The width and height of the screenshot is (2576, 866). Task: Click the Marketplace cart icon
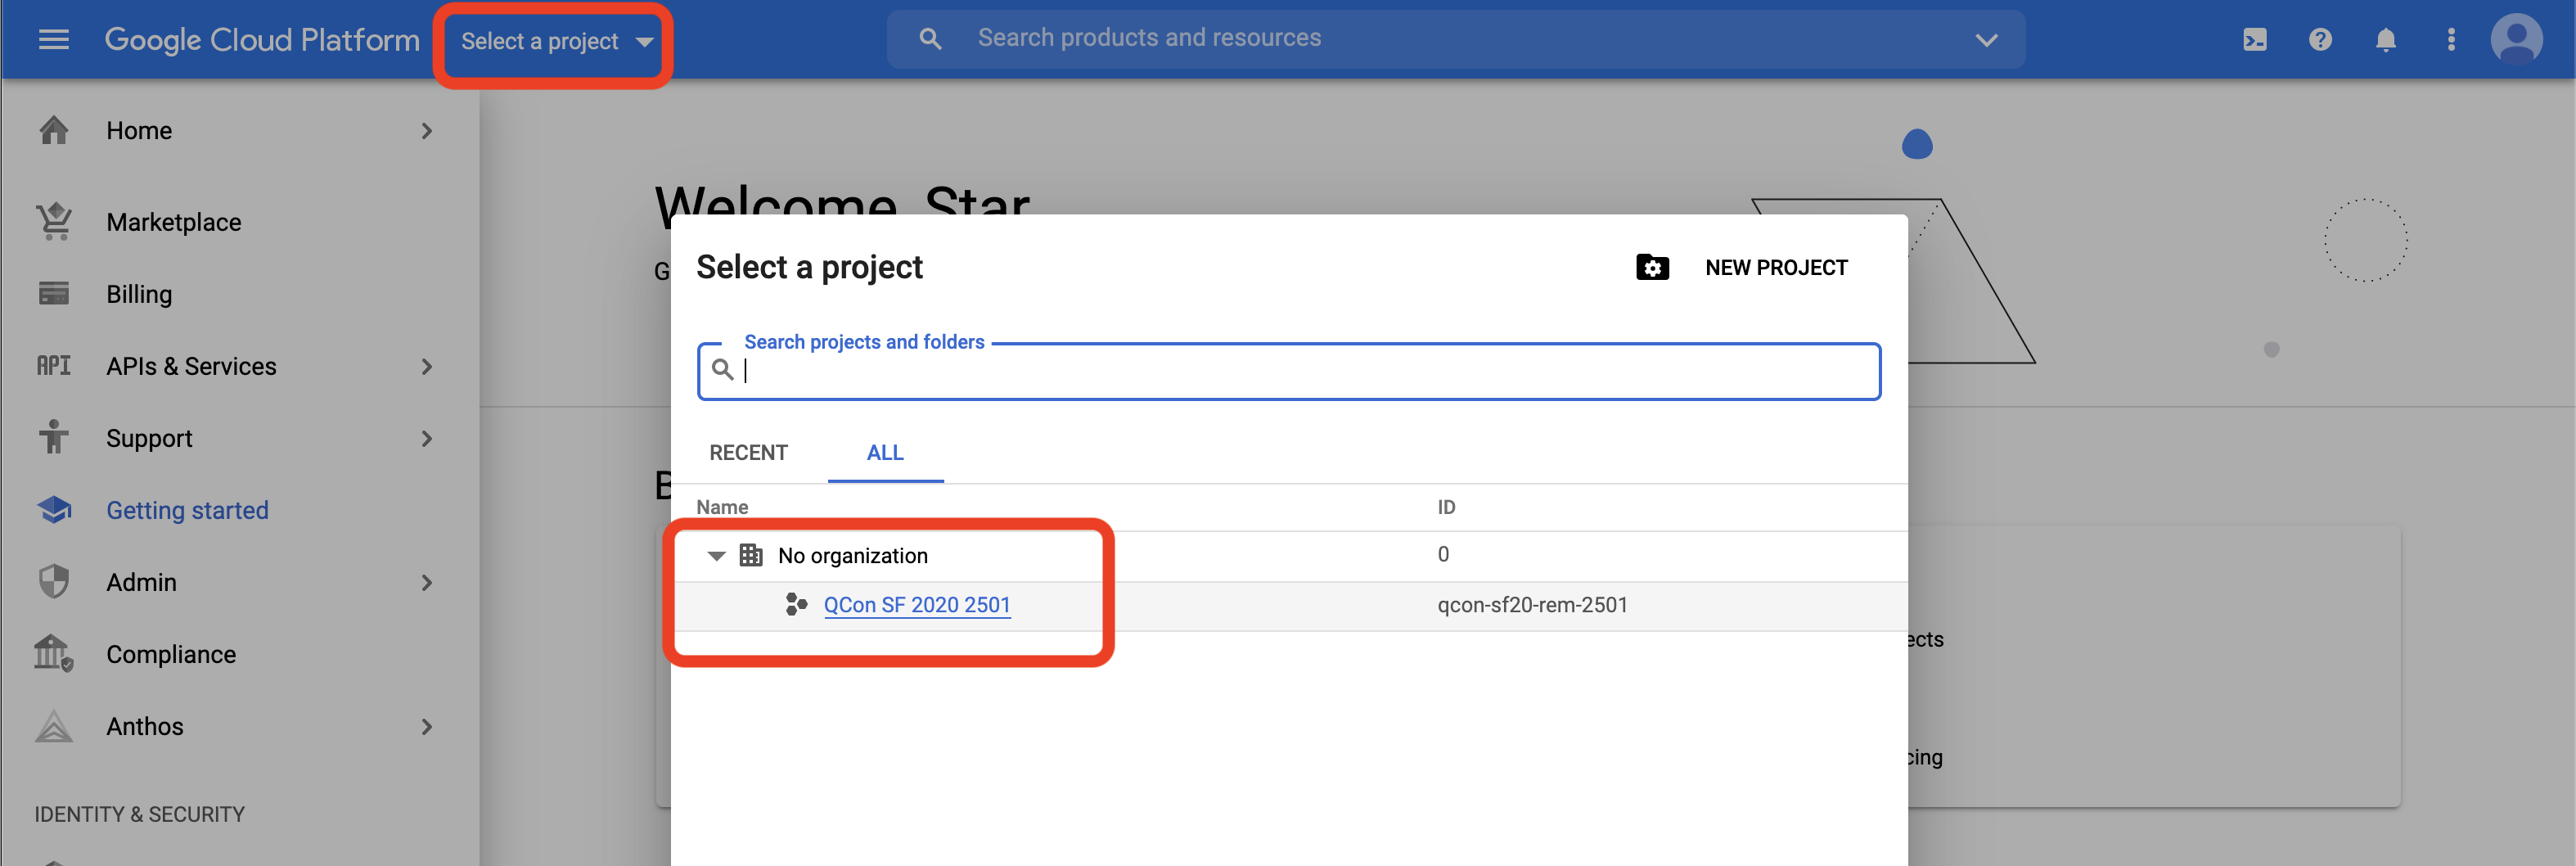pyautogui.click(x=54, y=222)
